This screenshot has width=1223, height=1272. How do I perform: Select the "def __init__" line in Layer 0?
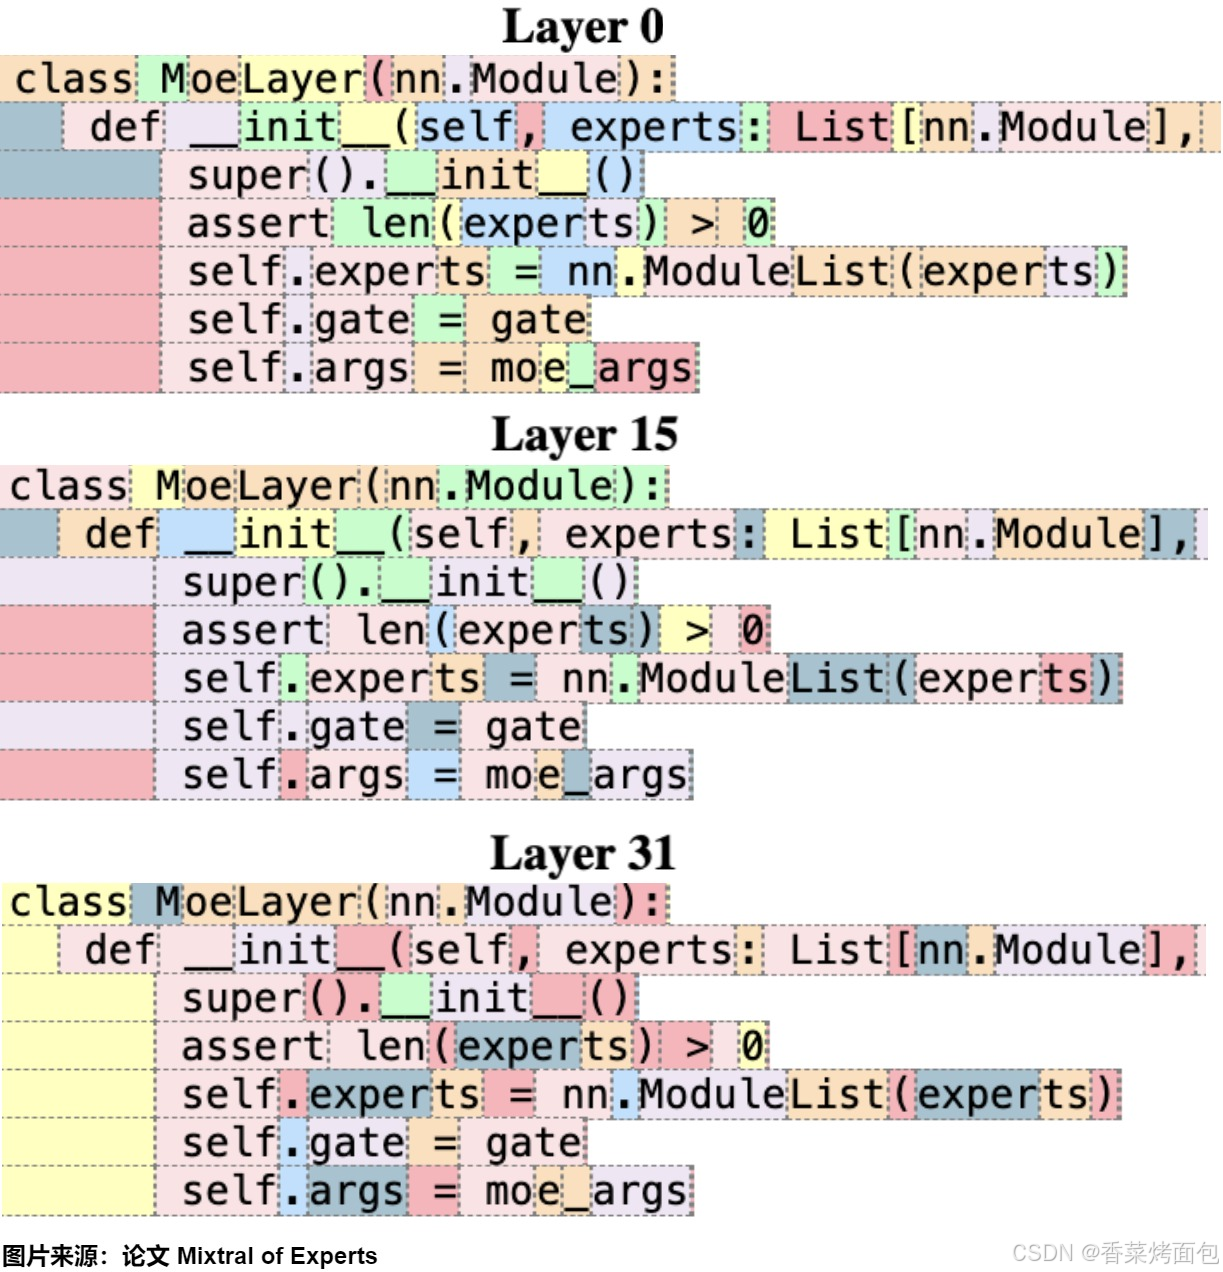point(610,127)
